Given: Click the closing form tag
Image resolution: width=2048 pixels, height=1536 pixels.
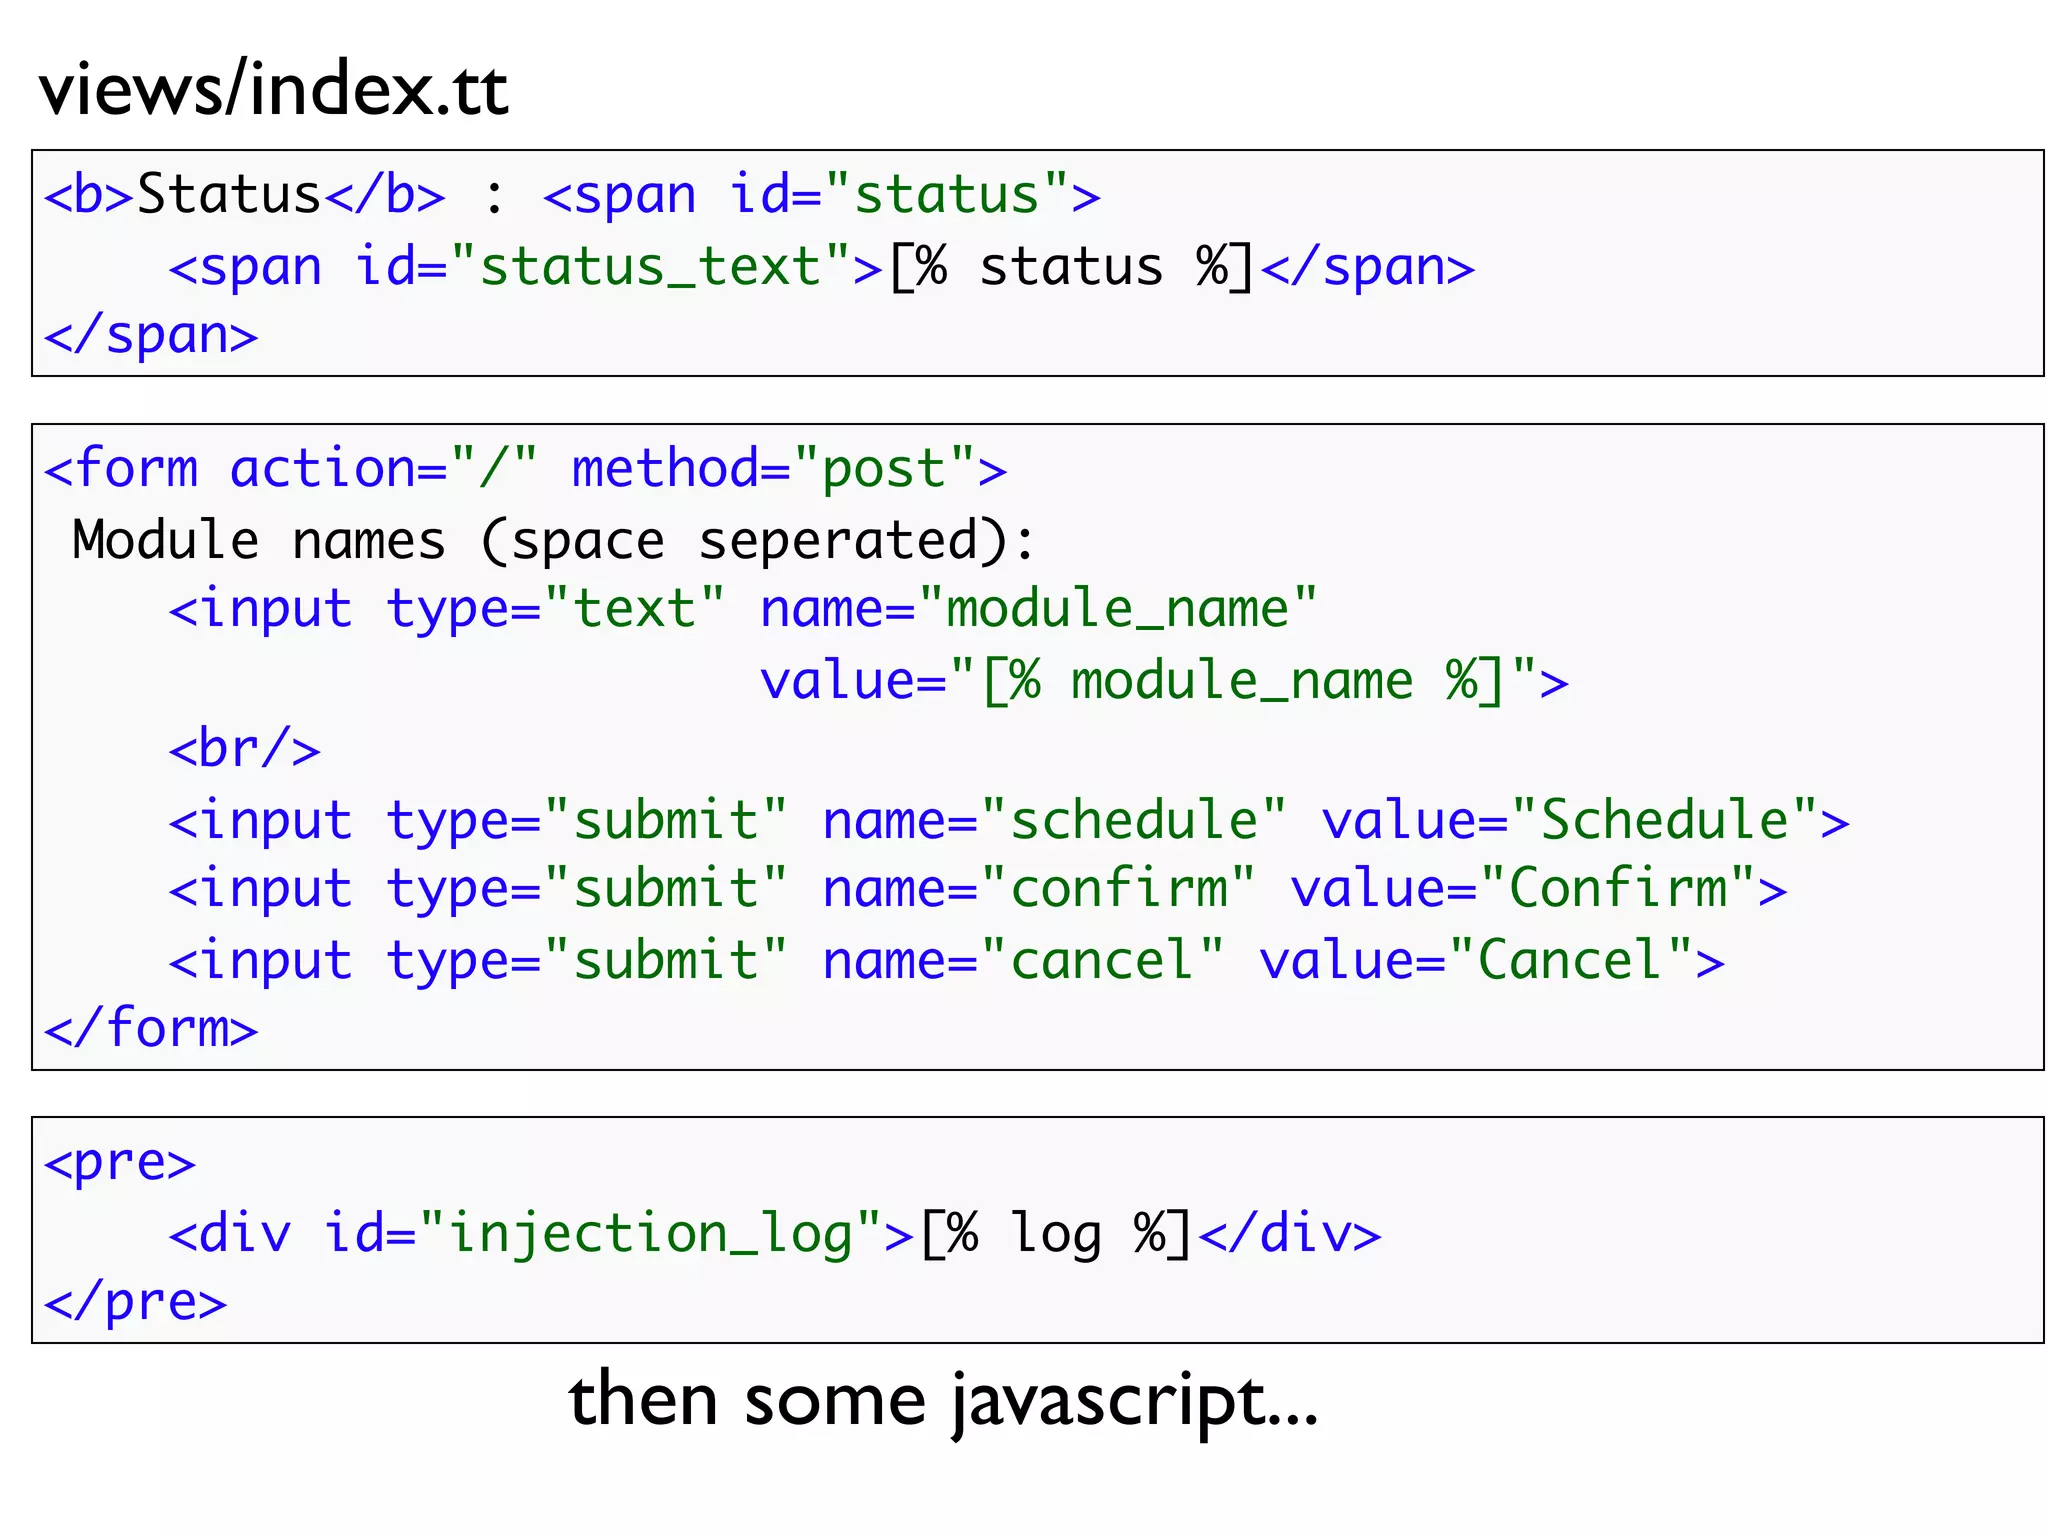Looking at the screenshot, I should (150, 1029).
